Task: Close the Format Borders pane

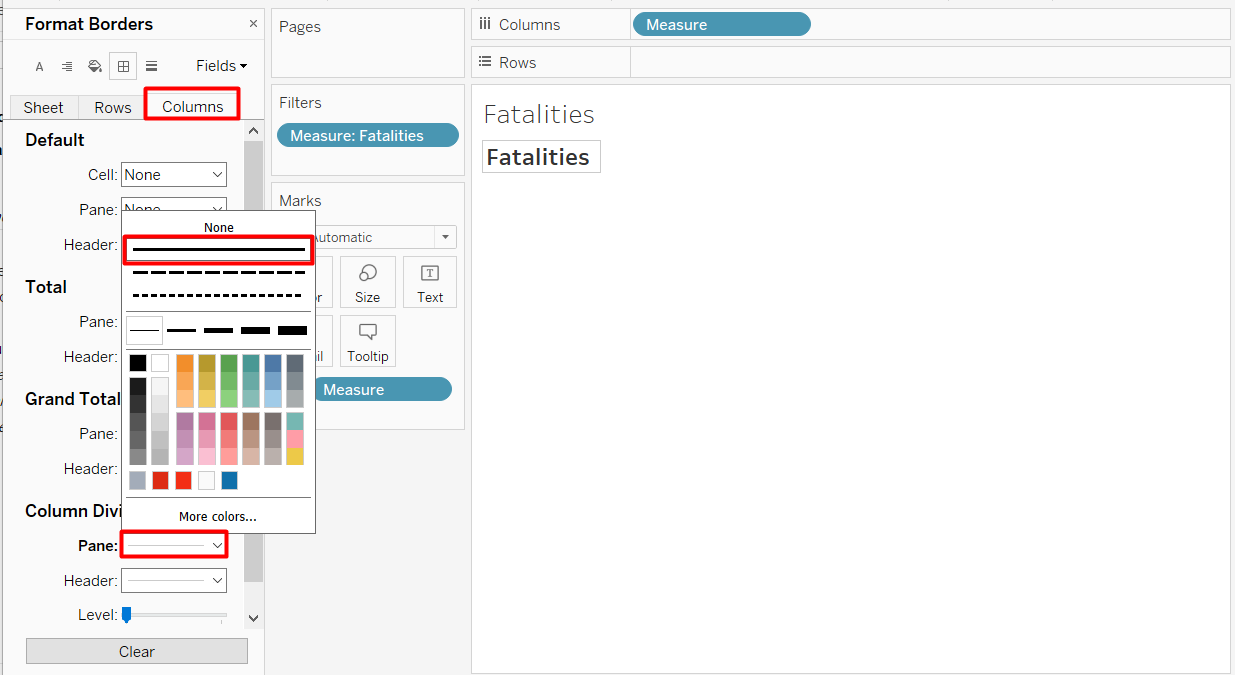Action: pyautogui.click(x=253, y=24)
